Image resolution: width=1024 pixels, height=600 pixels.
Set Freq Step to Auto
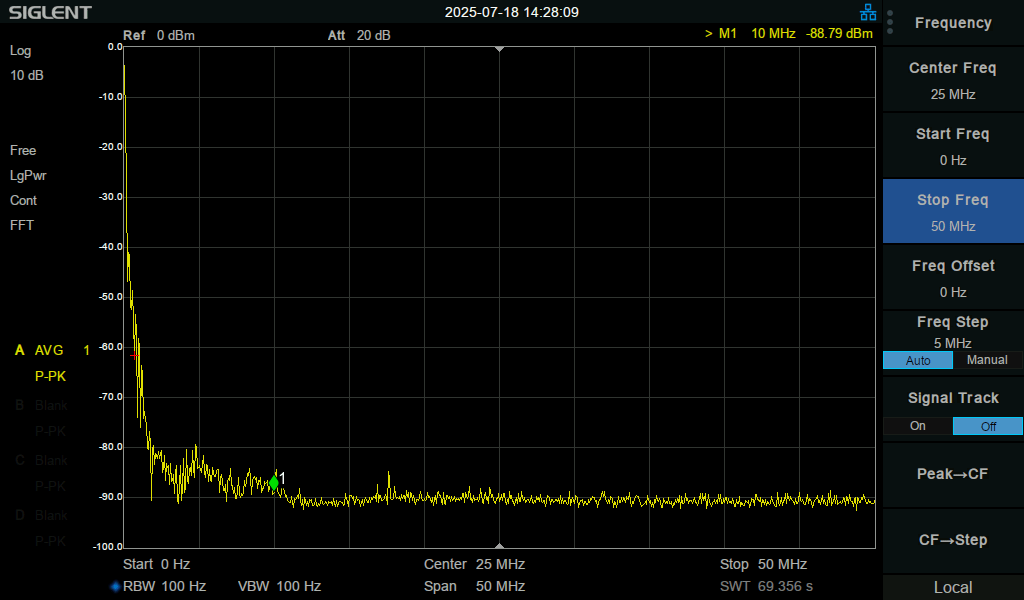918,360
